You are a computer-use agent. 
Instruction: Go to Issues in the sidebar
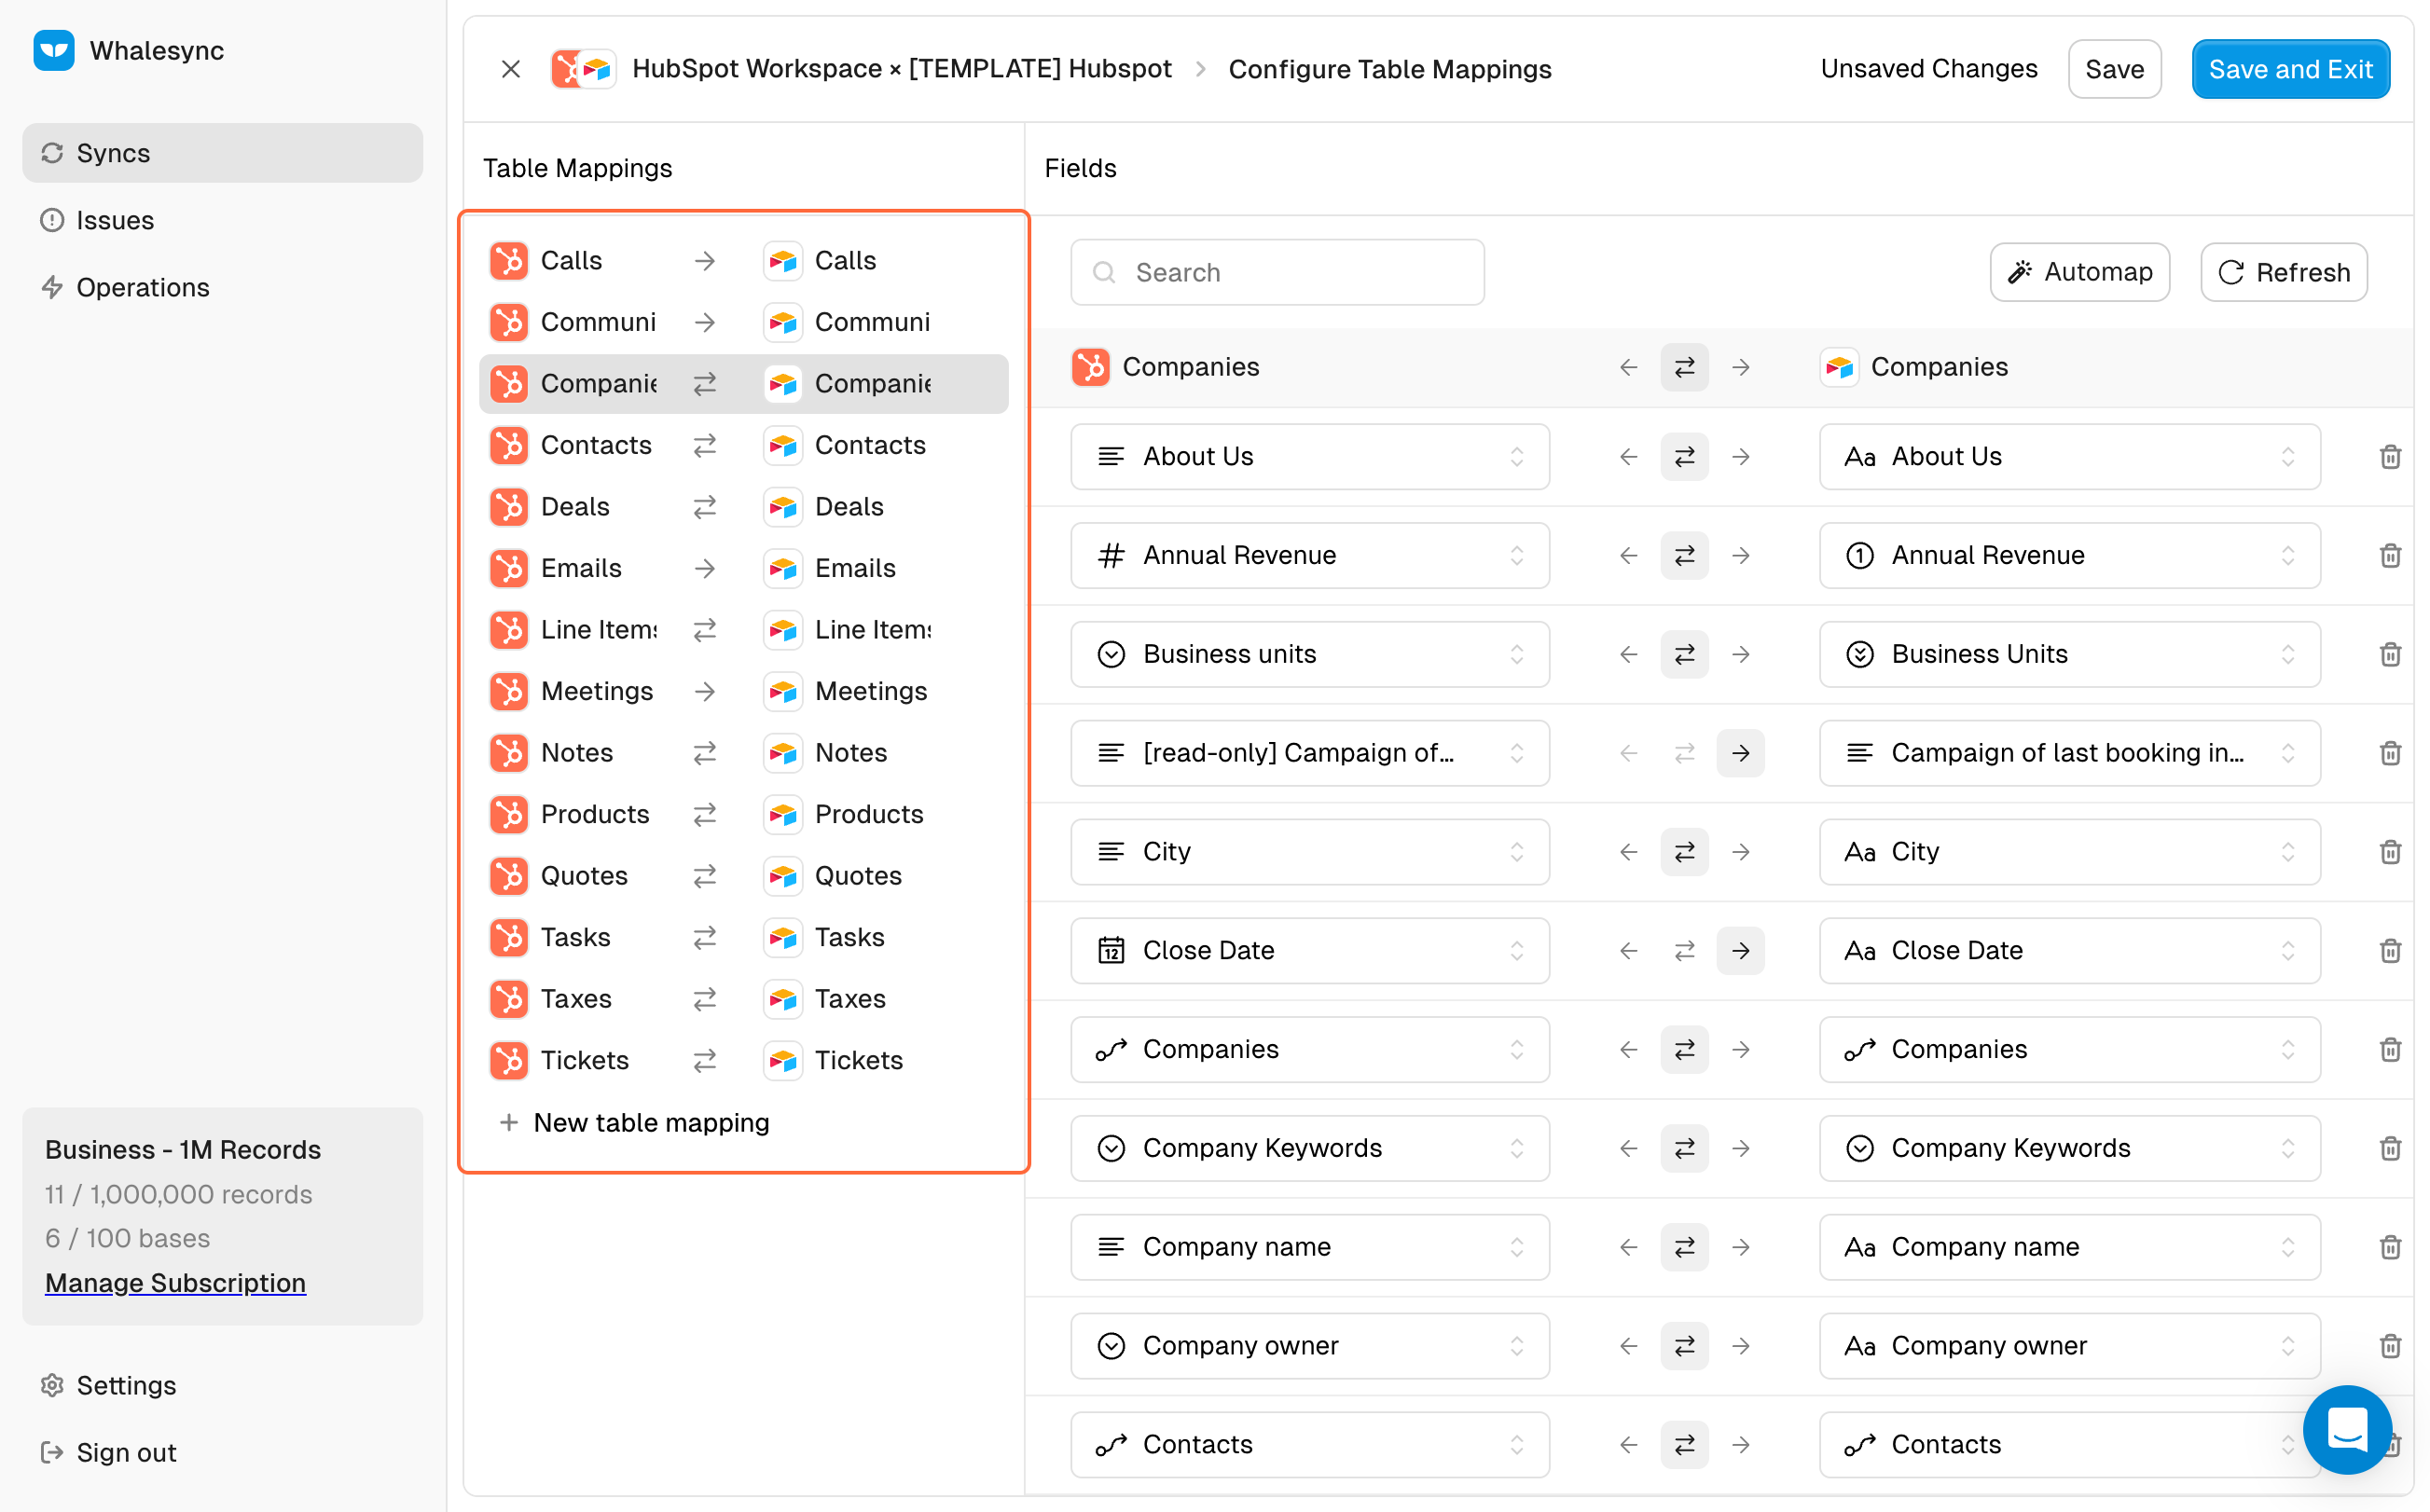115,220
